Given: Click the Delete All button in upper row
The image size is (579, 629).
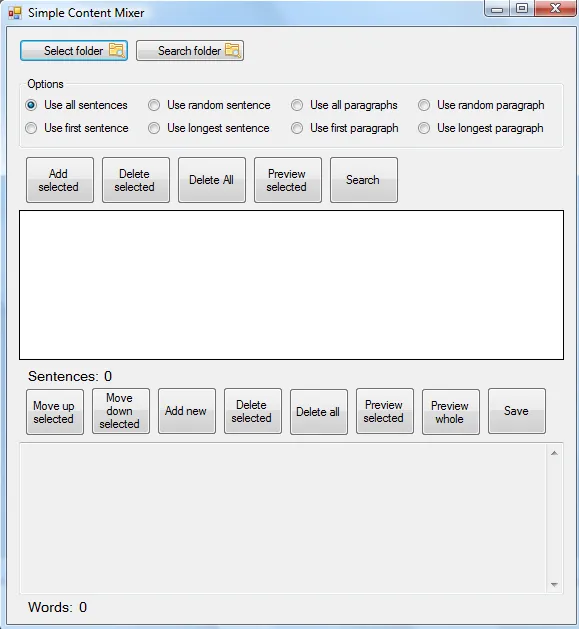Looking at the screenshot, I should pos(212,180).
